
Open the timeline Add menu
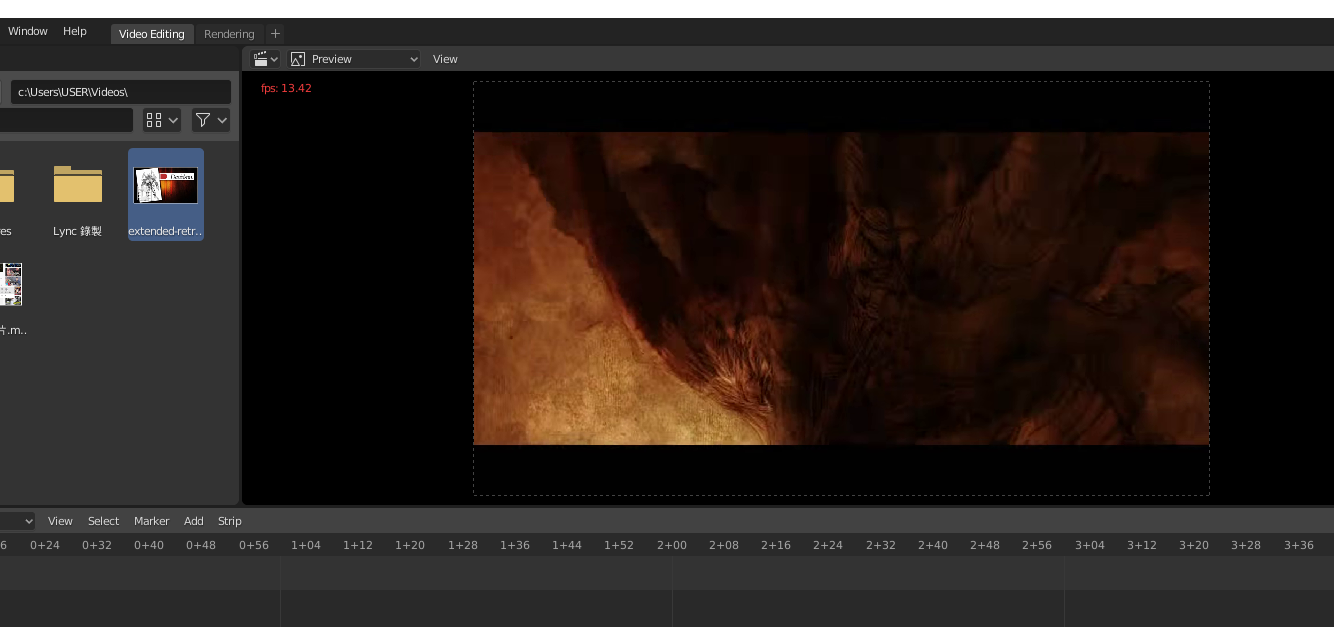click(193, 521)
